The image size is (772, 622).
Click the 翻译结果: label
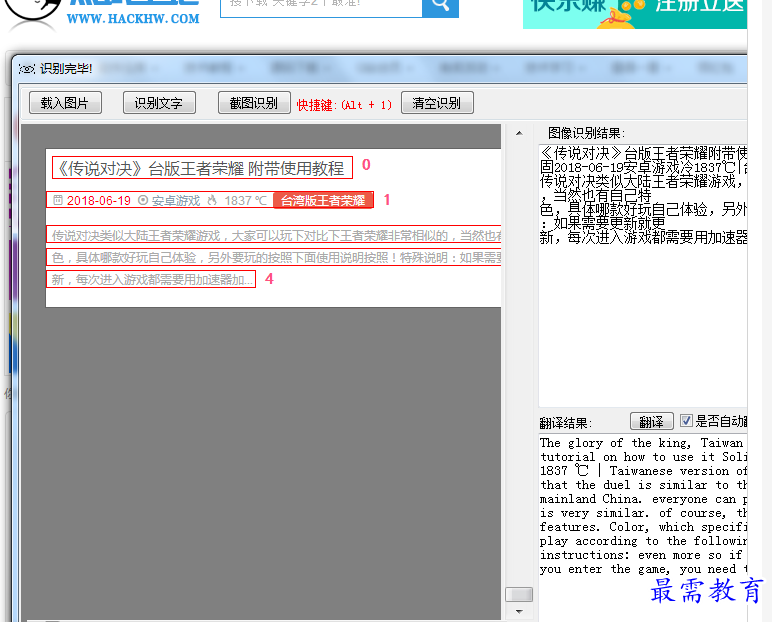566,423
